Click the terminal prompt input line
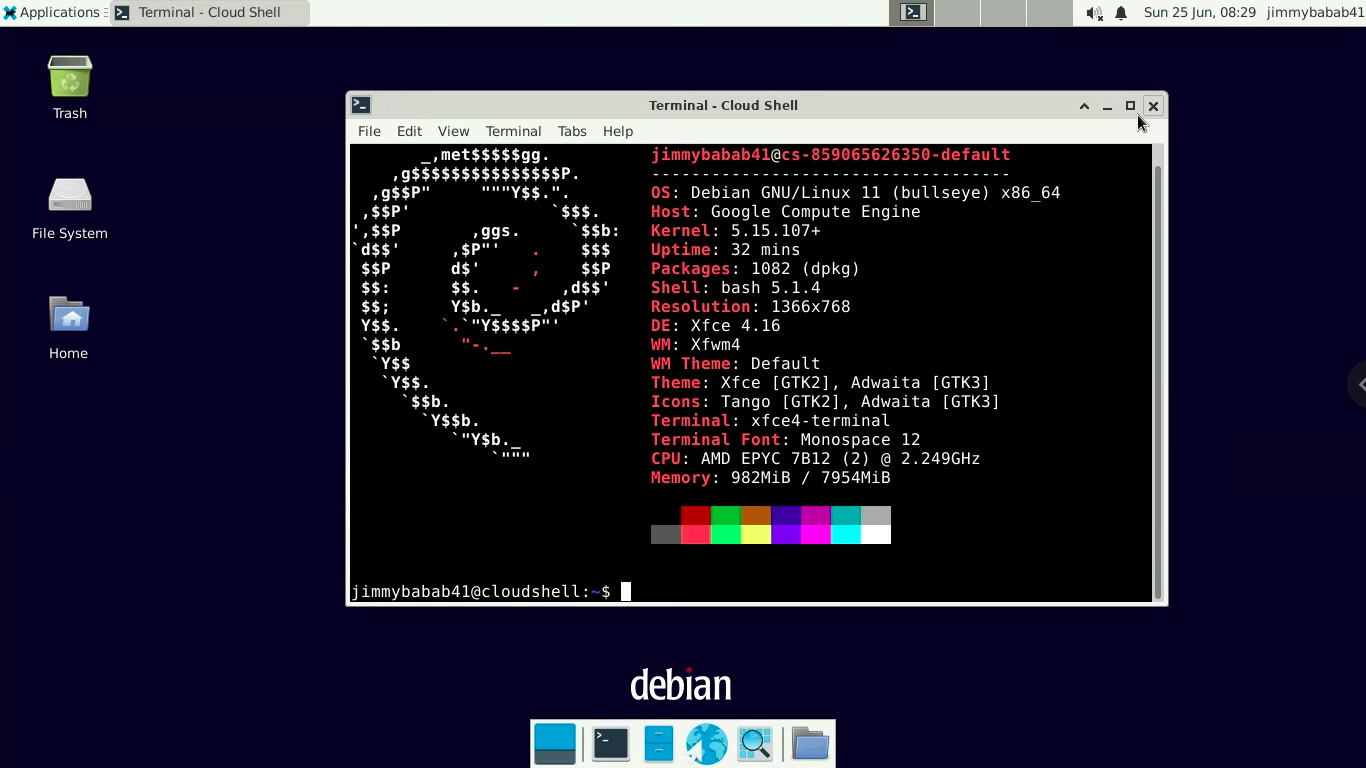This screenshot has height=768, width=1366. click(750, 592)
